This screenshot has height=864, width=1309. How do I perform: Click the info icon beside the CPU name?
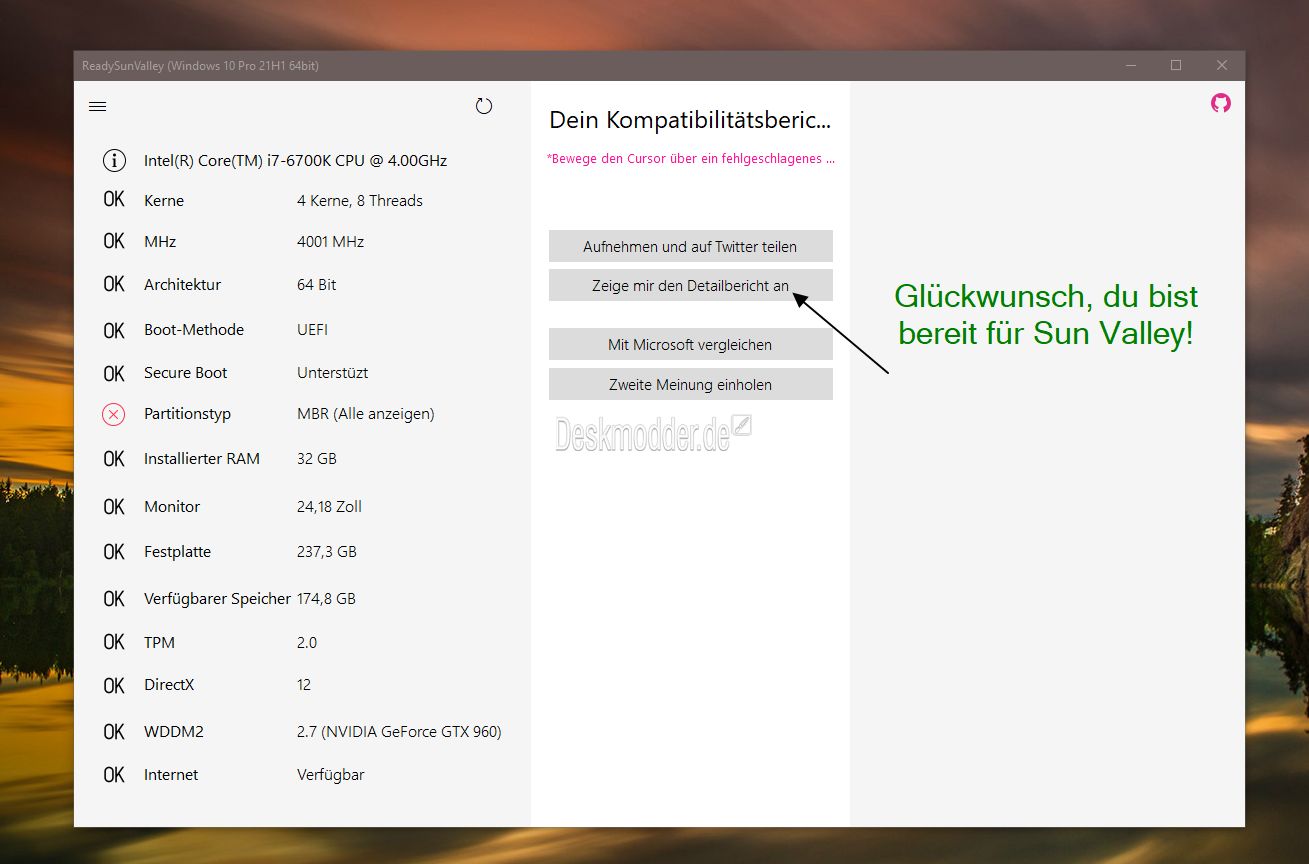pos(115,160)
